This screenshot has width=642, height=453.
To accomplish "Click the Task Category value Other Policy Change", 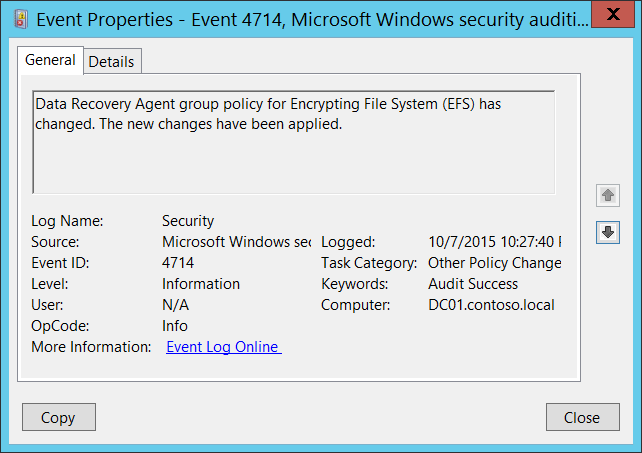I will [x=494, y=263].
